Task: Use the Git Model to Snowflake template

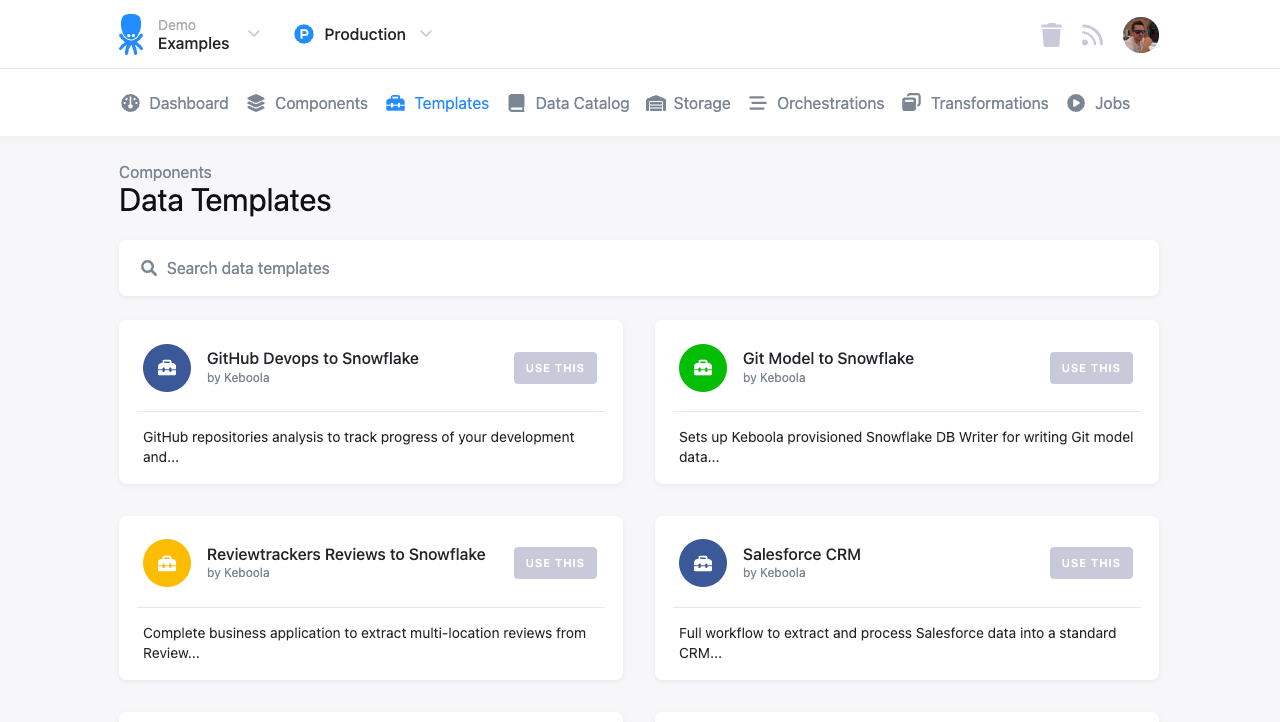Action: (x=1091, y=368)
